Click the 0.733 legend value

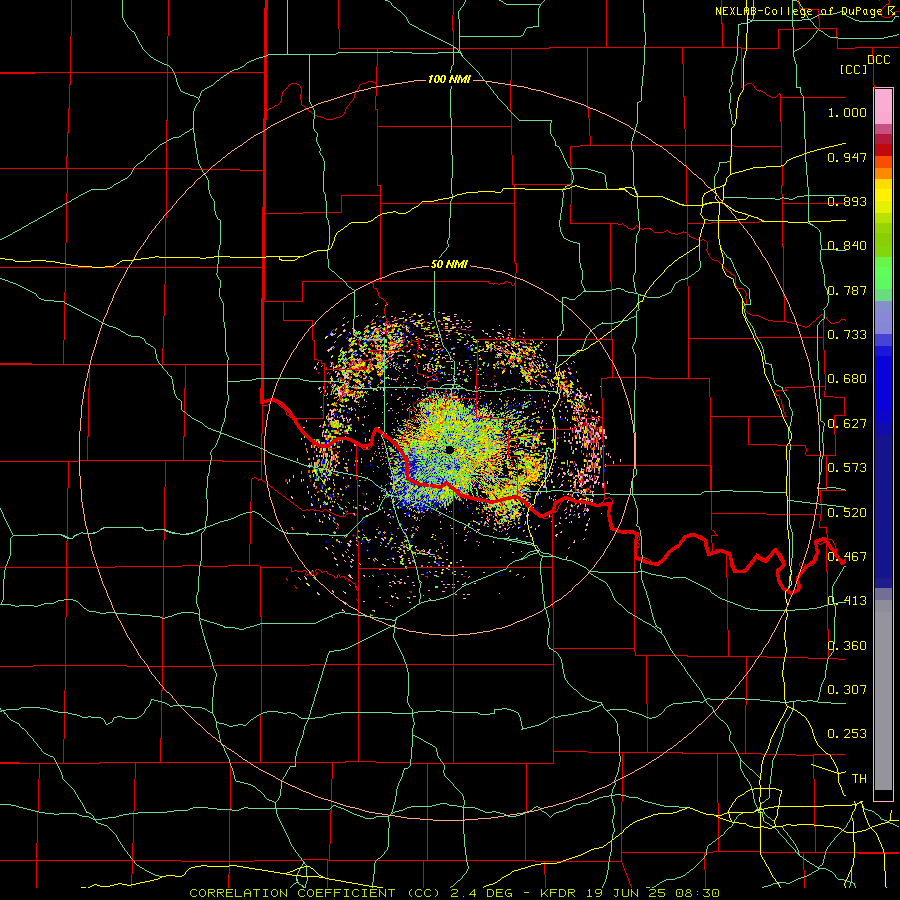(847, 335)
